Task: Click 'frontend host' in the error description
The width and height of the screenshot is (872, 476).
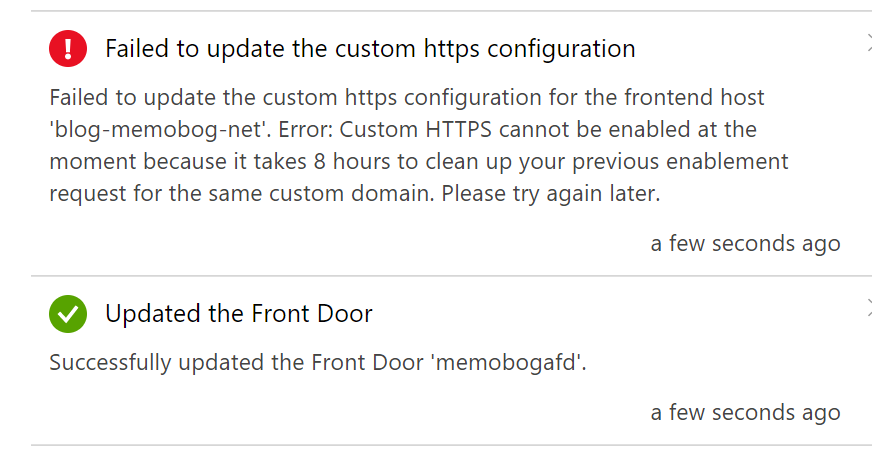Action: tap(694, 97)
